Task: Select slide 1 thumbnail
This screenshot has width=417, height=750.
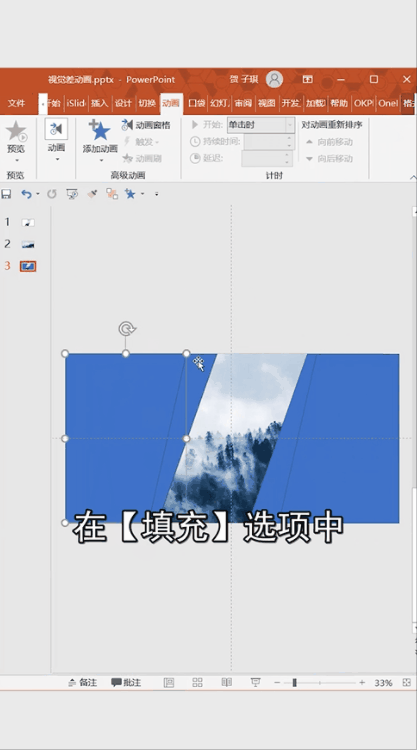Action: coord(28,222)
